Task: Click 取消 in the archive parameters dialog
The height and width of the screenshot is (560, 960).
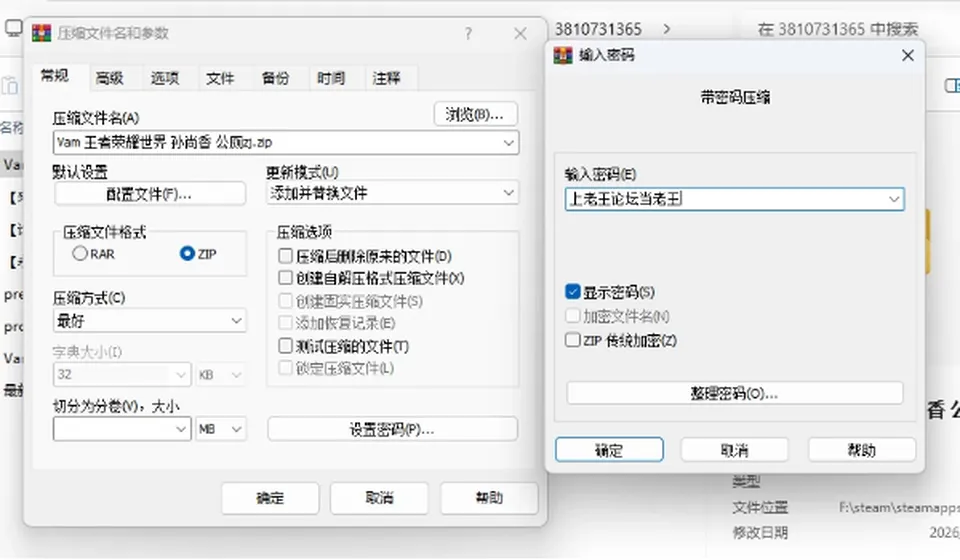Action: click(380, 498)
